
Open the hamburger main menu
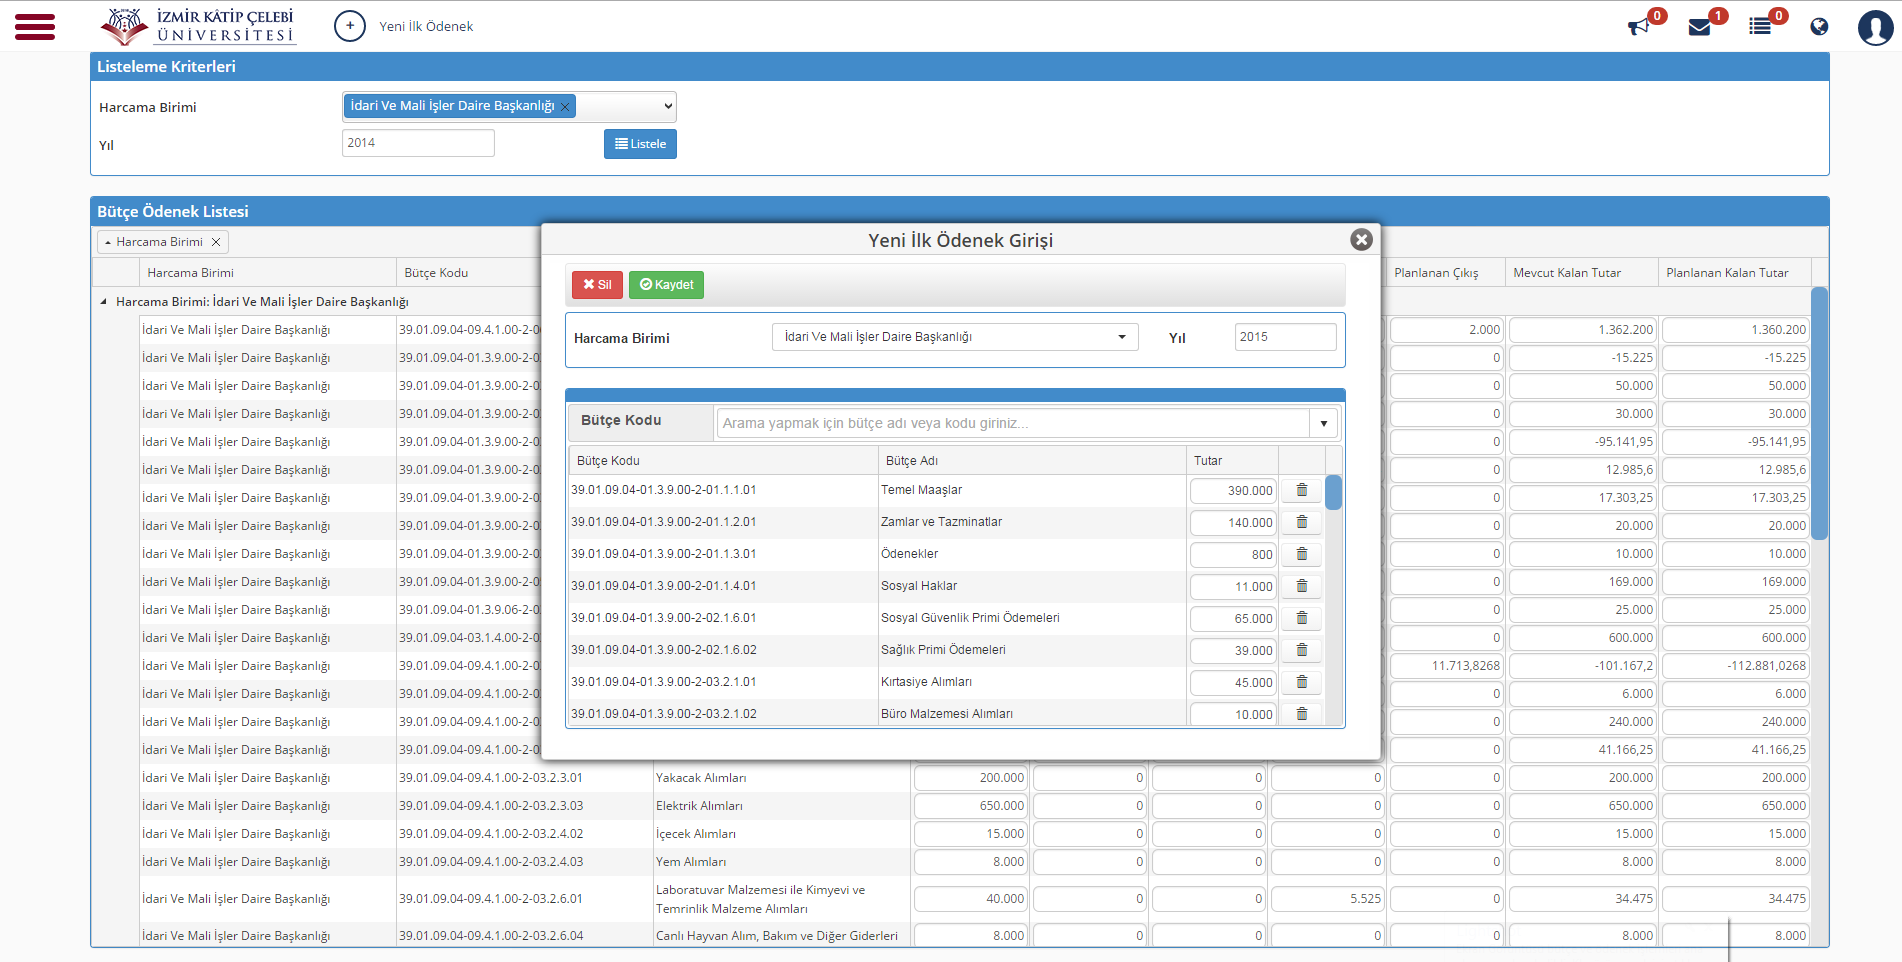click(35, 27)
